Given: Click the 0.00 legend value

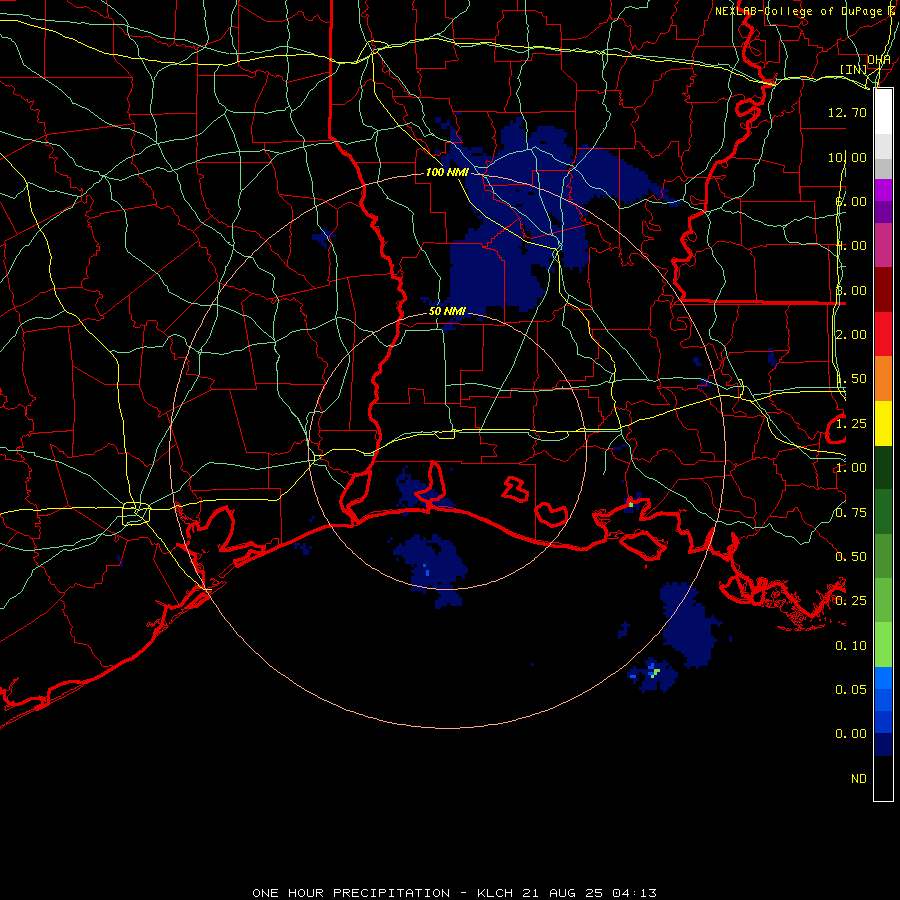Looking at the screenshot, I should [851, 734].
